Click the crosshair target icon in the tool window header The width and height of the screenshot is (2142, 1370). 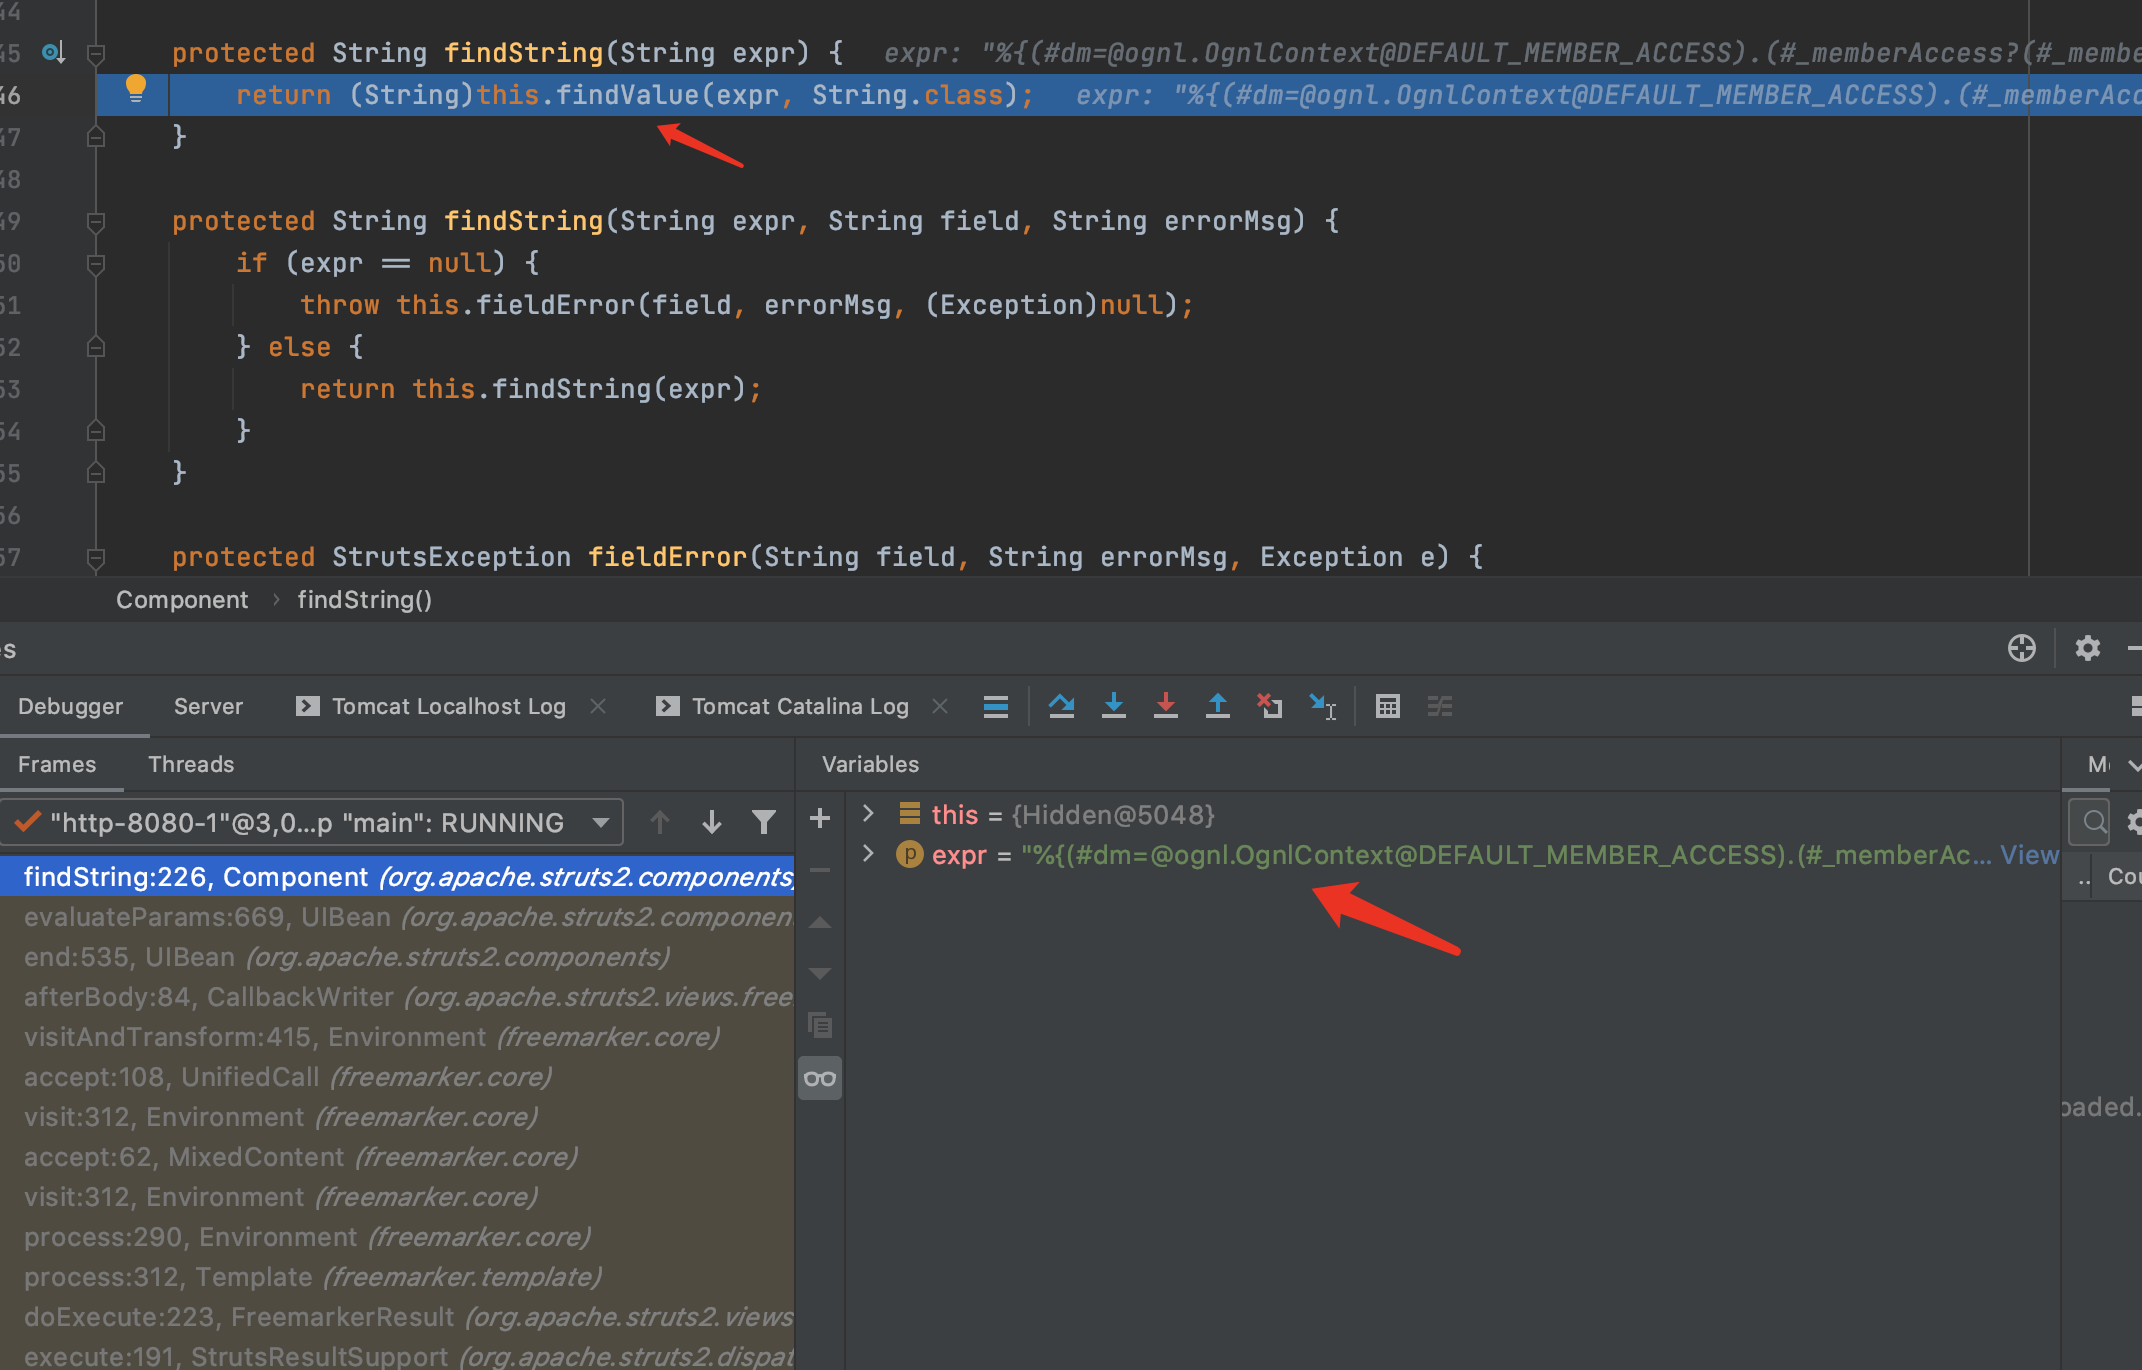[x=2022, y=648]
